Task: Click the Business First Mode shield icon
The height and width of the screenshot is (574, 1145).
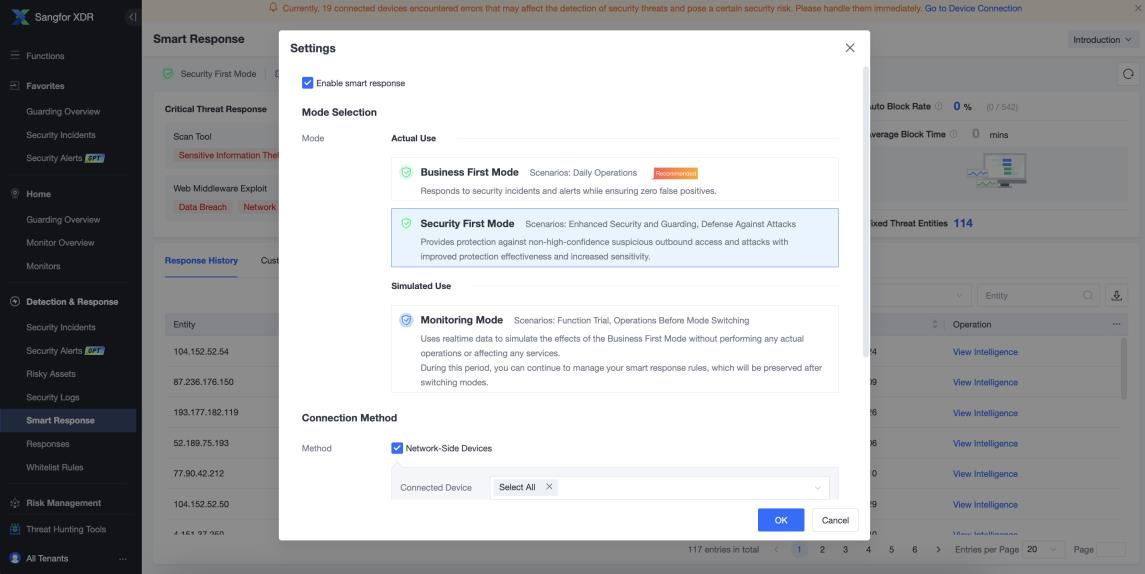Action: pyautogui.click(x=407, y=172)
